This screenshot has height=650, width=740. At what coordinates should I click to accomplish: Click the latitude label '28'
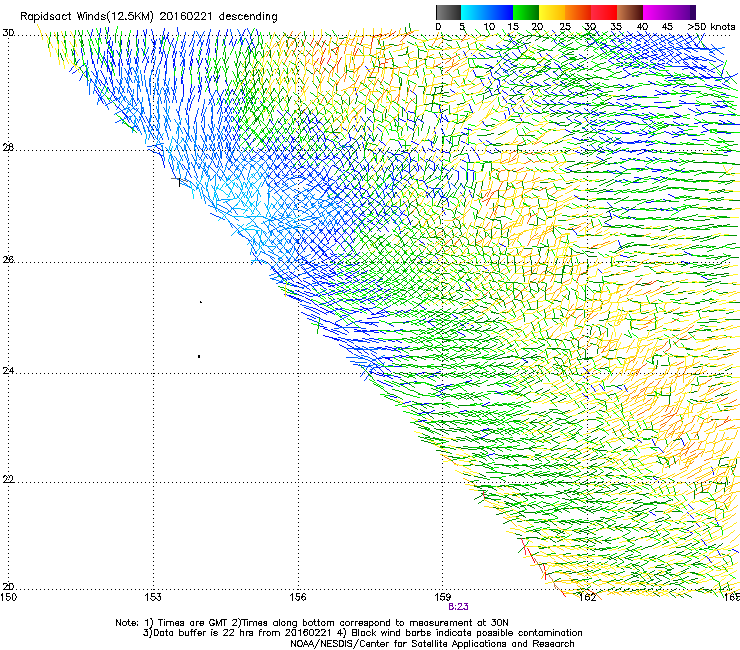8,148
